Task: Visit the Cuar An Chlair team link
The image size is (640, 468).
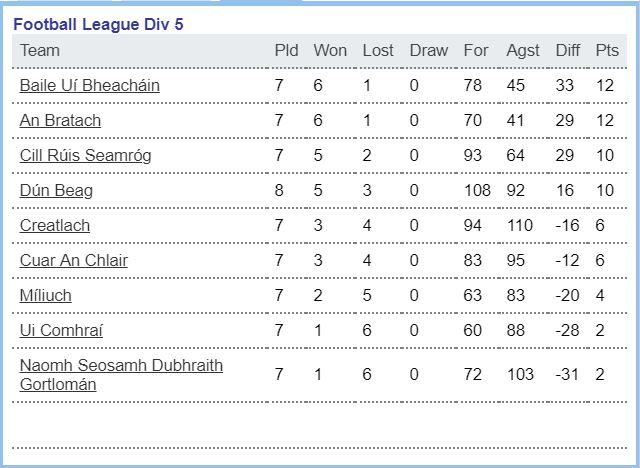Action: pyautogui.click(x=73, y=261)
